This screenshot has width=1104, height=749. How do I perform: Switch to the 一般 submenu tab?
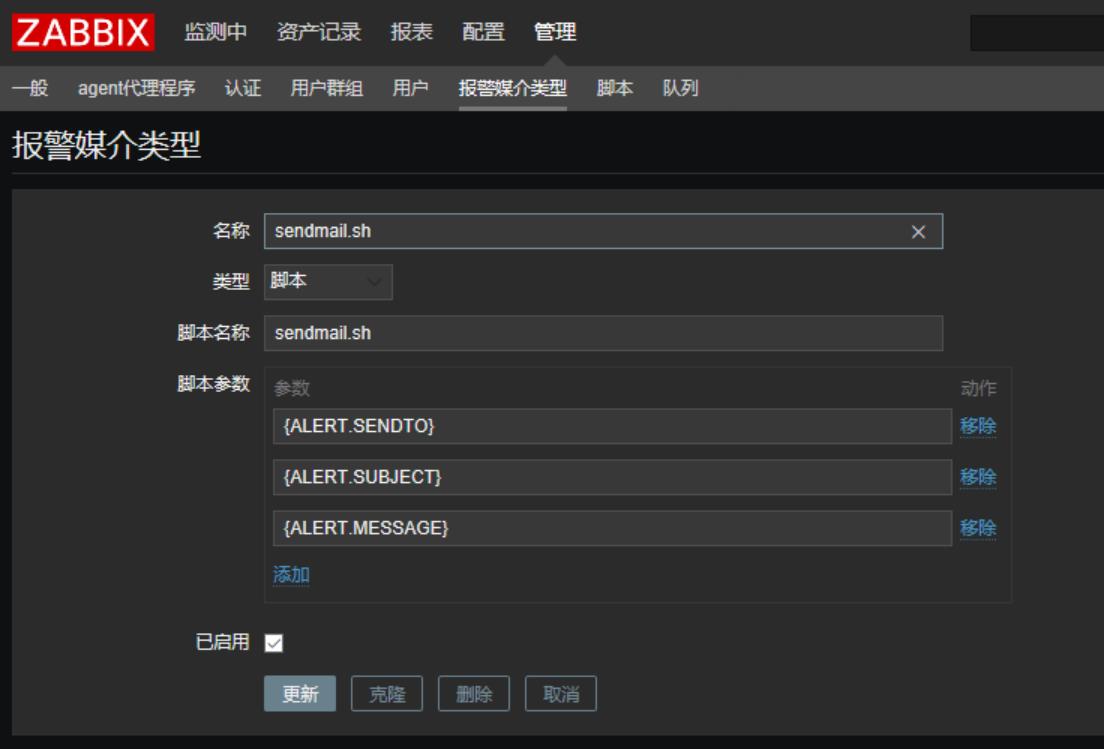pos(30,88)
